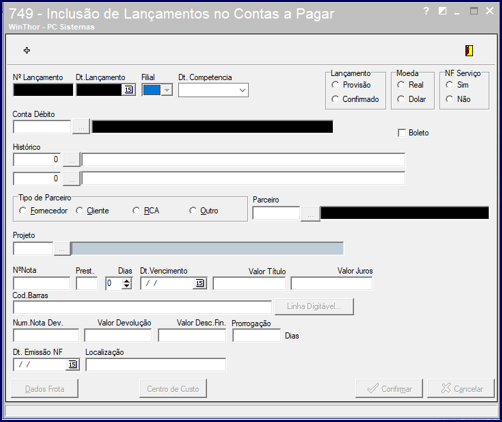Screen dimensions: 502x422
Task: Focus the Localização input field
Action: [x=156, y=365]
